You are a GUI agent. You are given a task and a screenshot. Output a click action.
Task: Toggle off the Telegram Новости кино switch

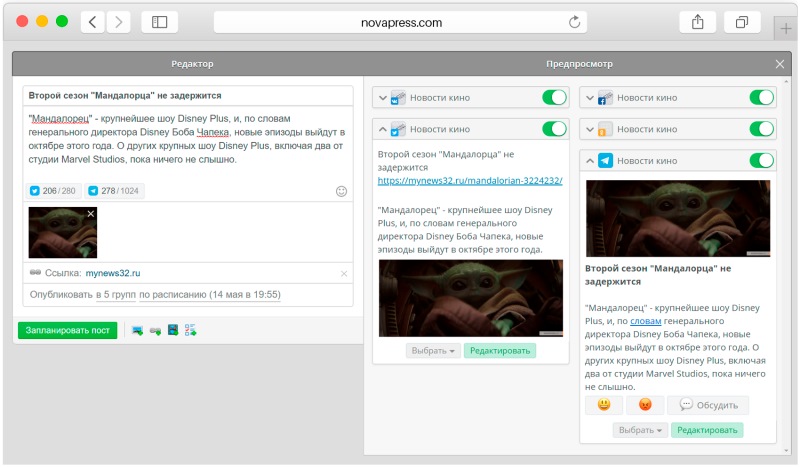(762, 161)
